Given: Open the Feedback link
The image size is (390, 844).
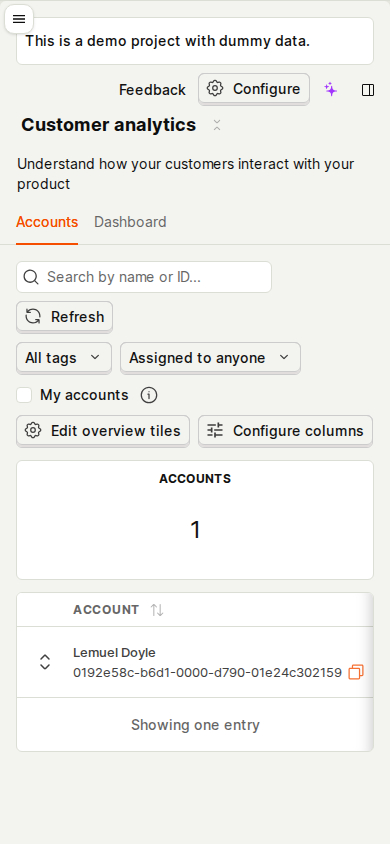Looking at the screenshot, I should tap(152, 90).
